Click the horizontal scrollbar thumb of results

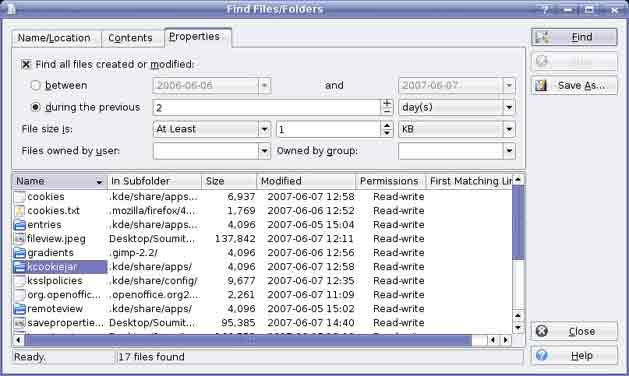pos(248,340)
